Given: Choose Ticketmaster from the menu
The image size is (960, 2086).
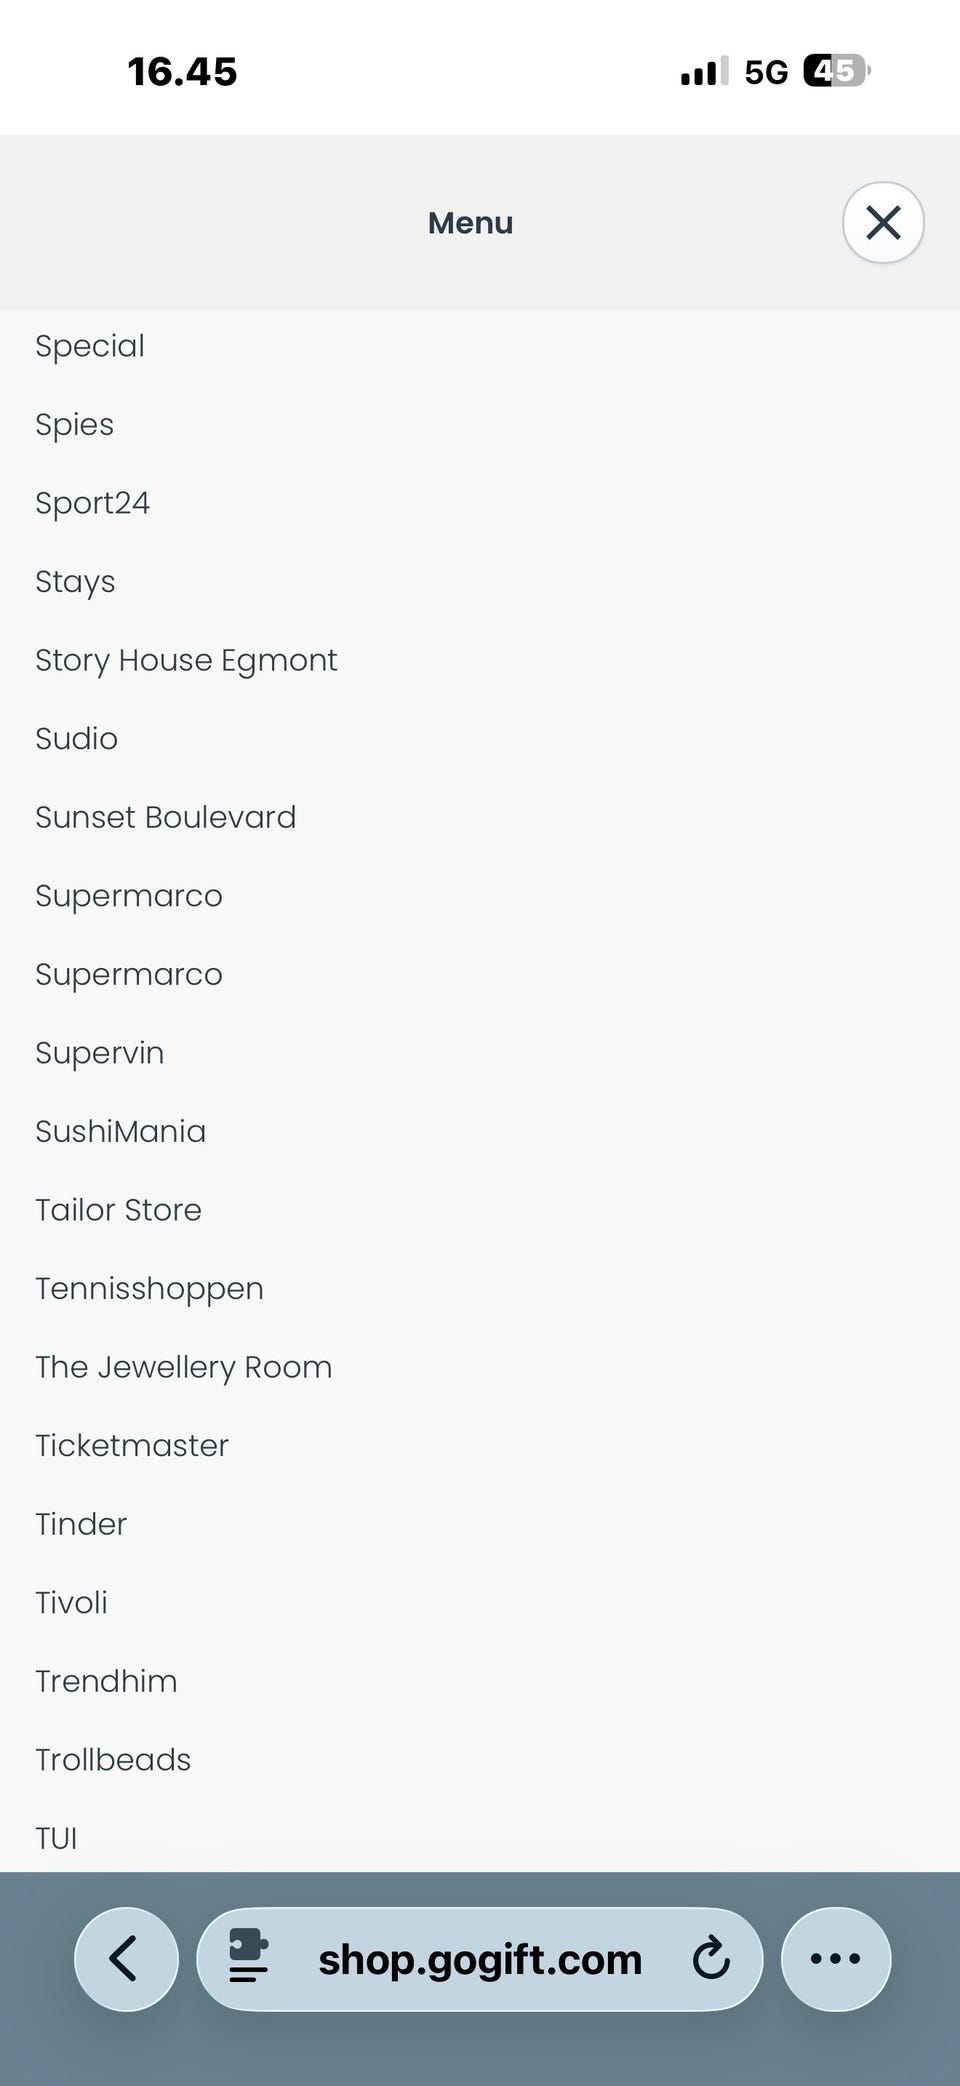Looking at the screenshot, I should (x=132, y=1445).
